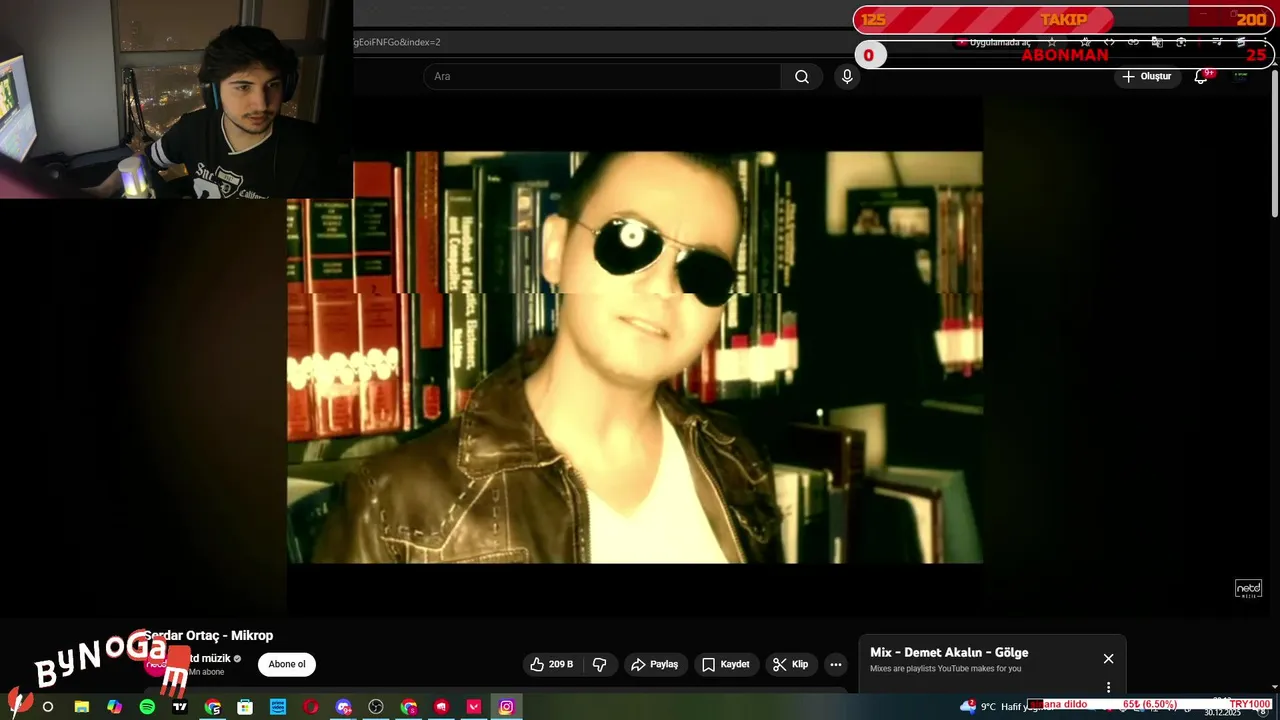Close the Mix - Demet Akalın playlist panel
This screenshot has height=720, width=1280.
[1108, 658]
